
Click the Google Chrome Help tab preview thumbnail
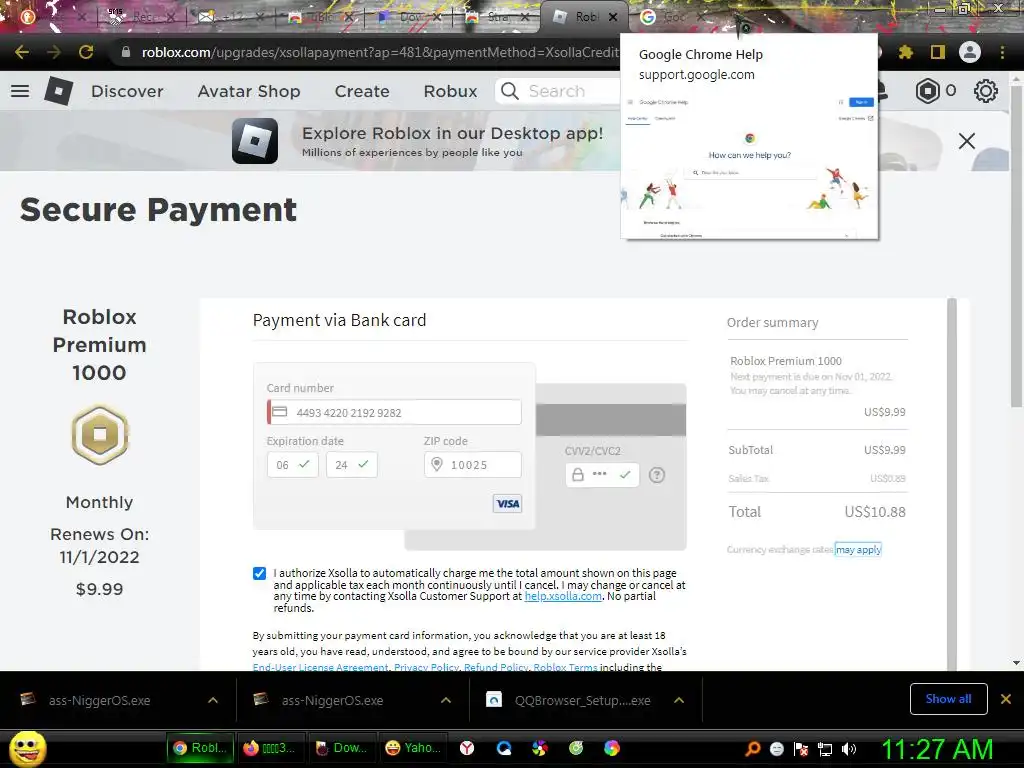pos(749,166)
